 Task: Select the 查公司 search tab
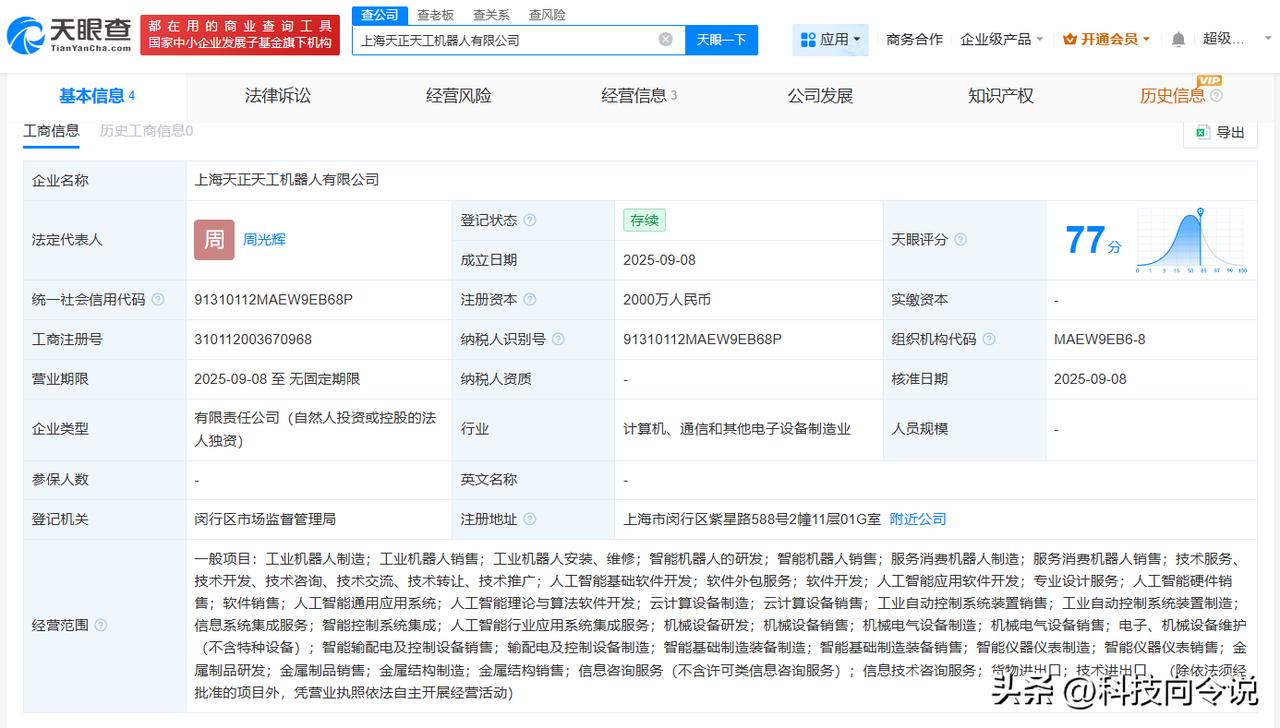pos(380,14)
